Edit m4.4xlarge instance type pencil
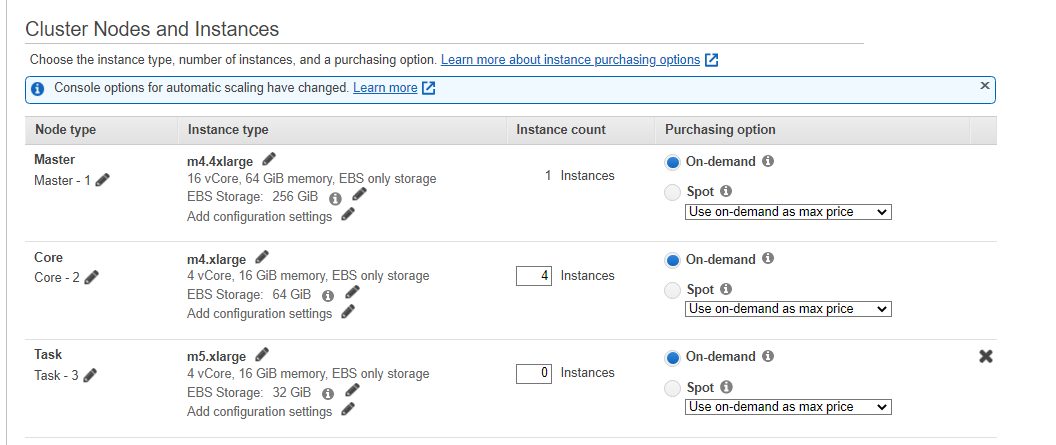The width and height of the screenshot is (1056, 445). pos(269,159)
